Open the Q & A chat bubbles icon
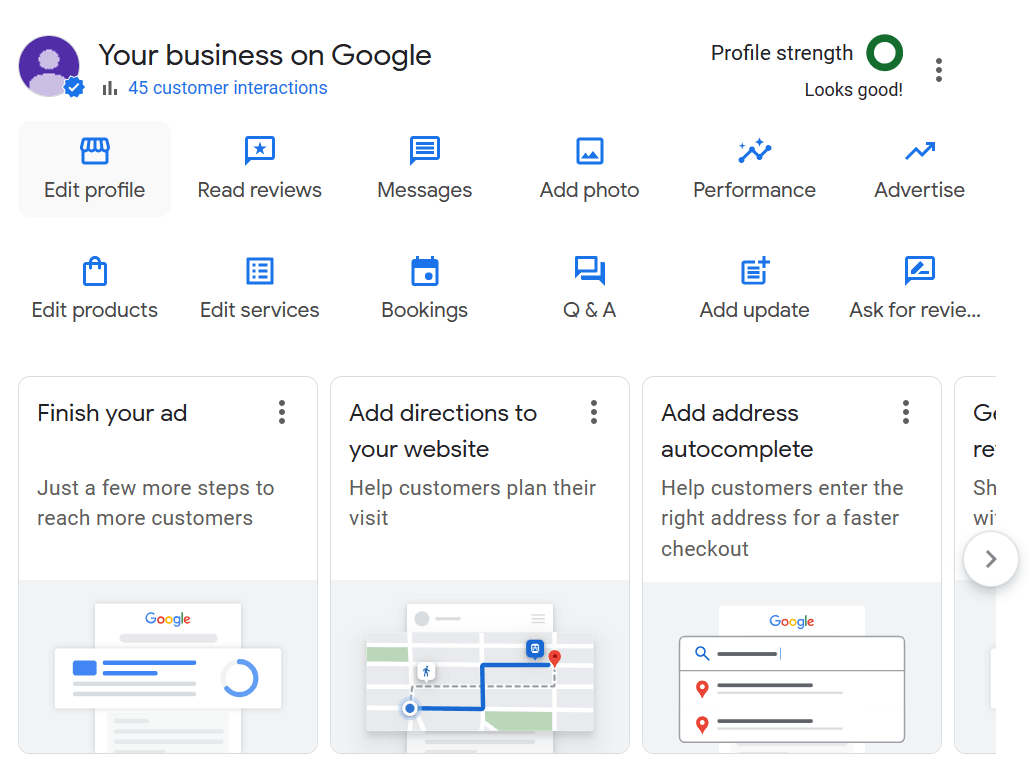This screenshot has height=767, width=1035. point(589,271)
